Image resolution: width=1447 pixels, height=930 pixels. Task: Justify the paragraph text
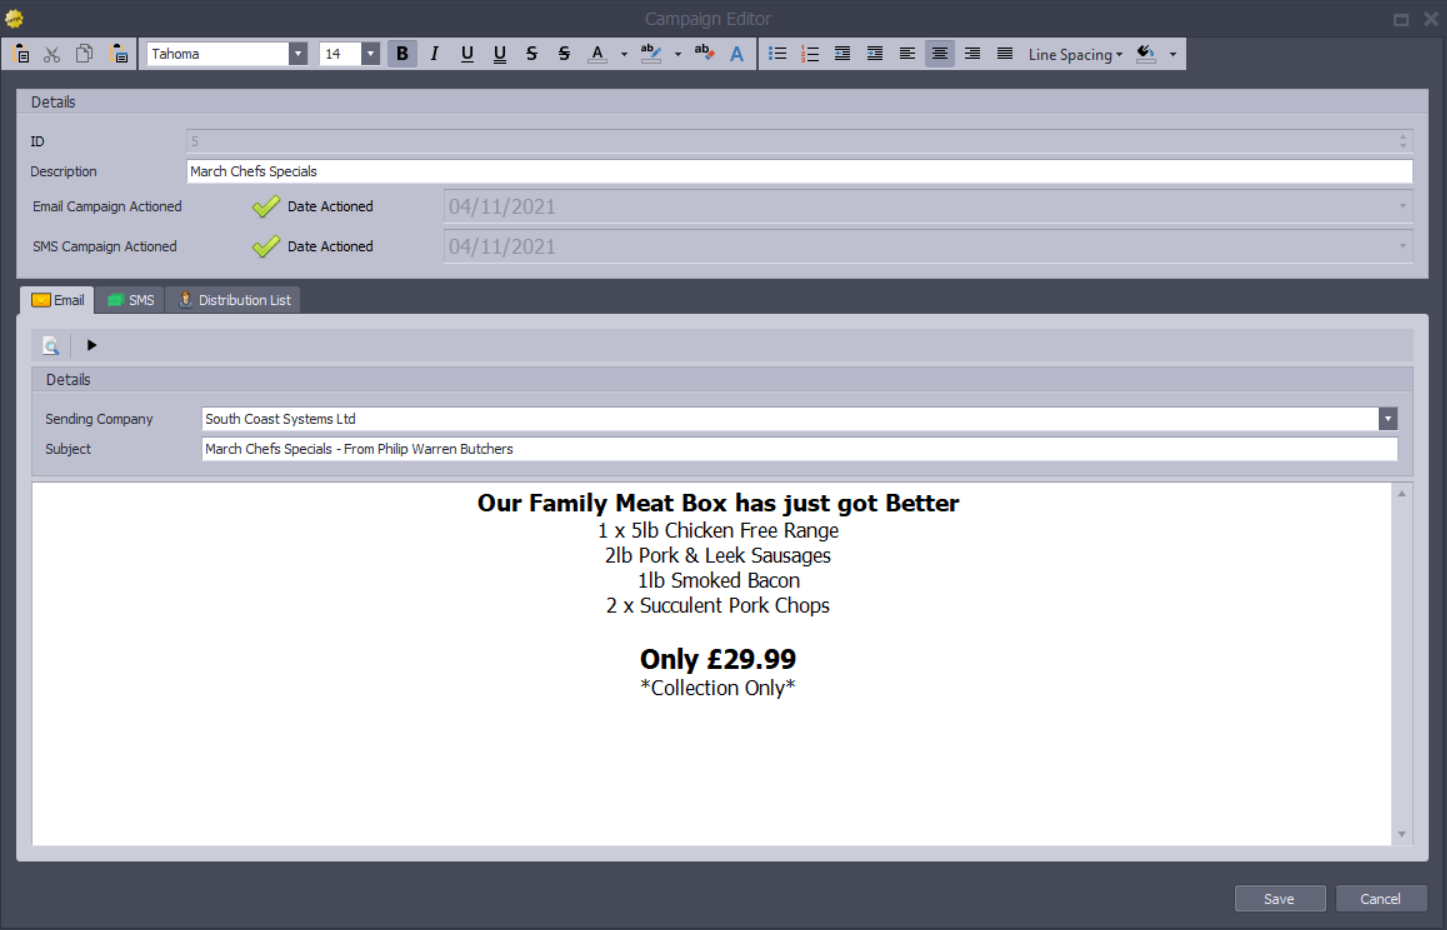pos(1004,54)
